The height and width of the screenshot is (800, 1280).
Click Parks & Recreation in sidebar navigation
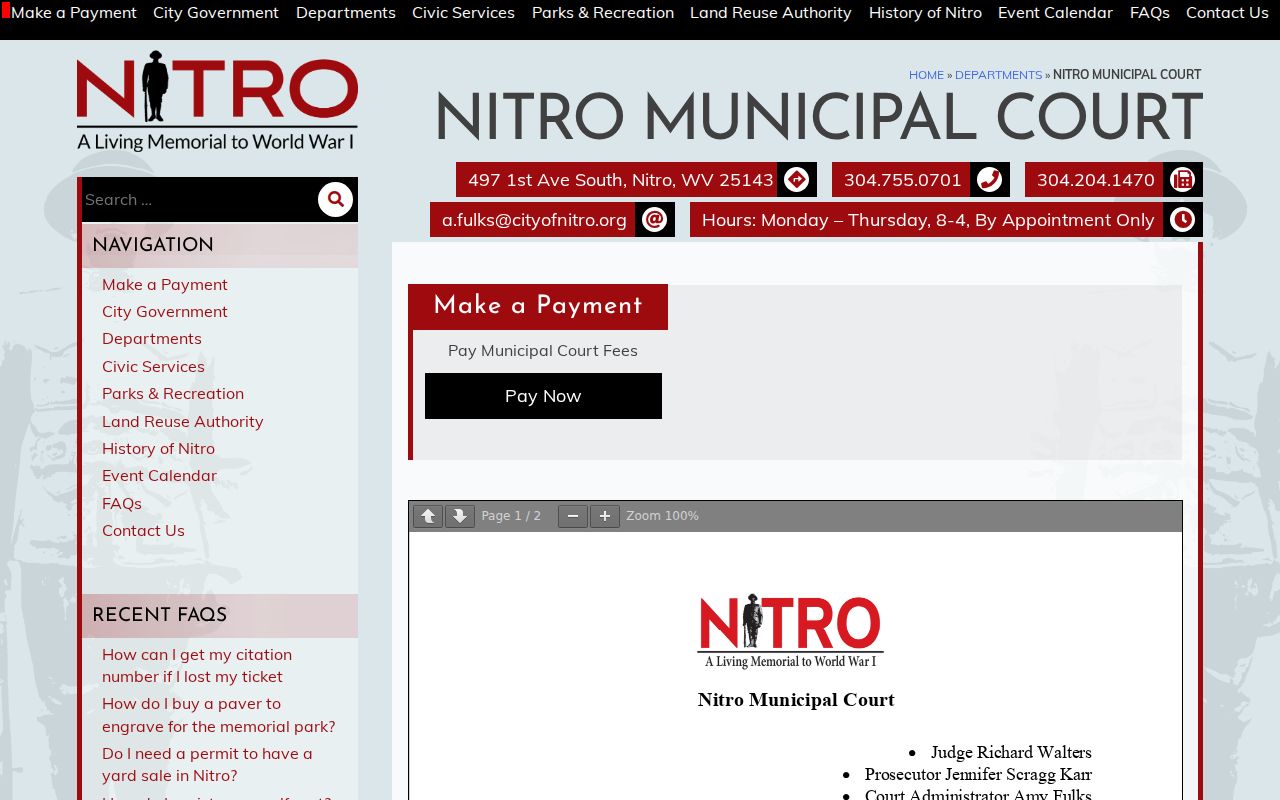click(173, 393)
